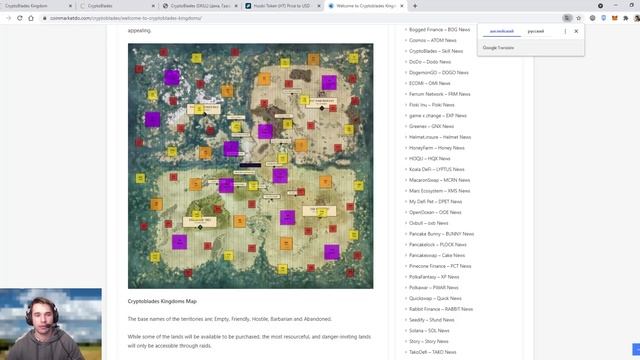
Task: Open TakoDefi – TAKO News link
Action: tap(433, 352)
